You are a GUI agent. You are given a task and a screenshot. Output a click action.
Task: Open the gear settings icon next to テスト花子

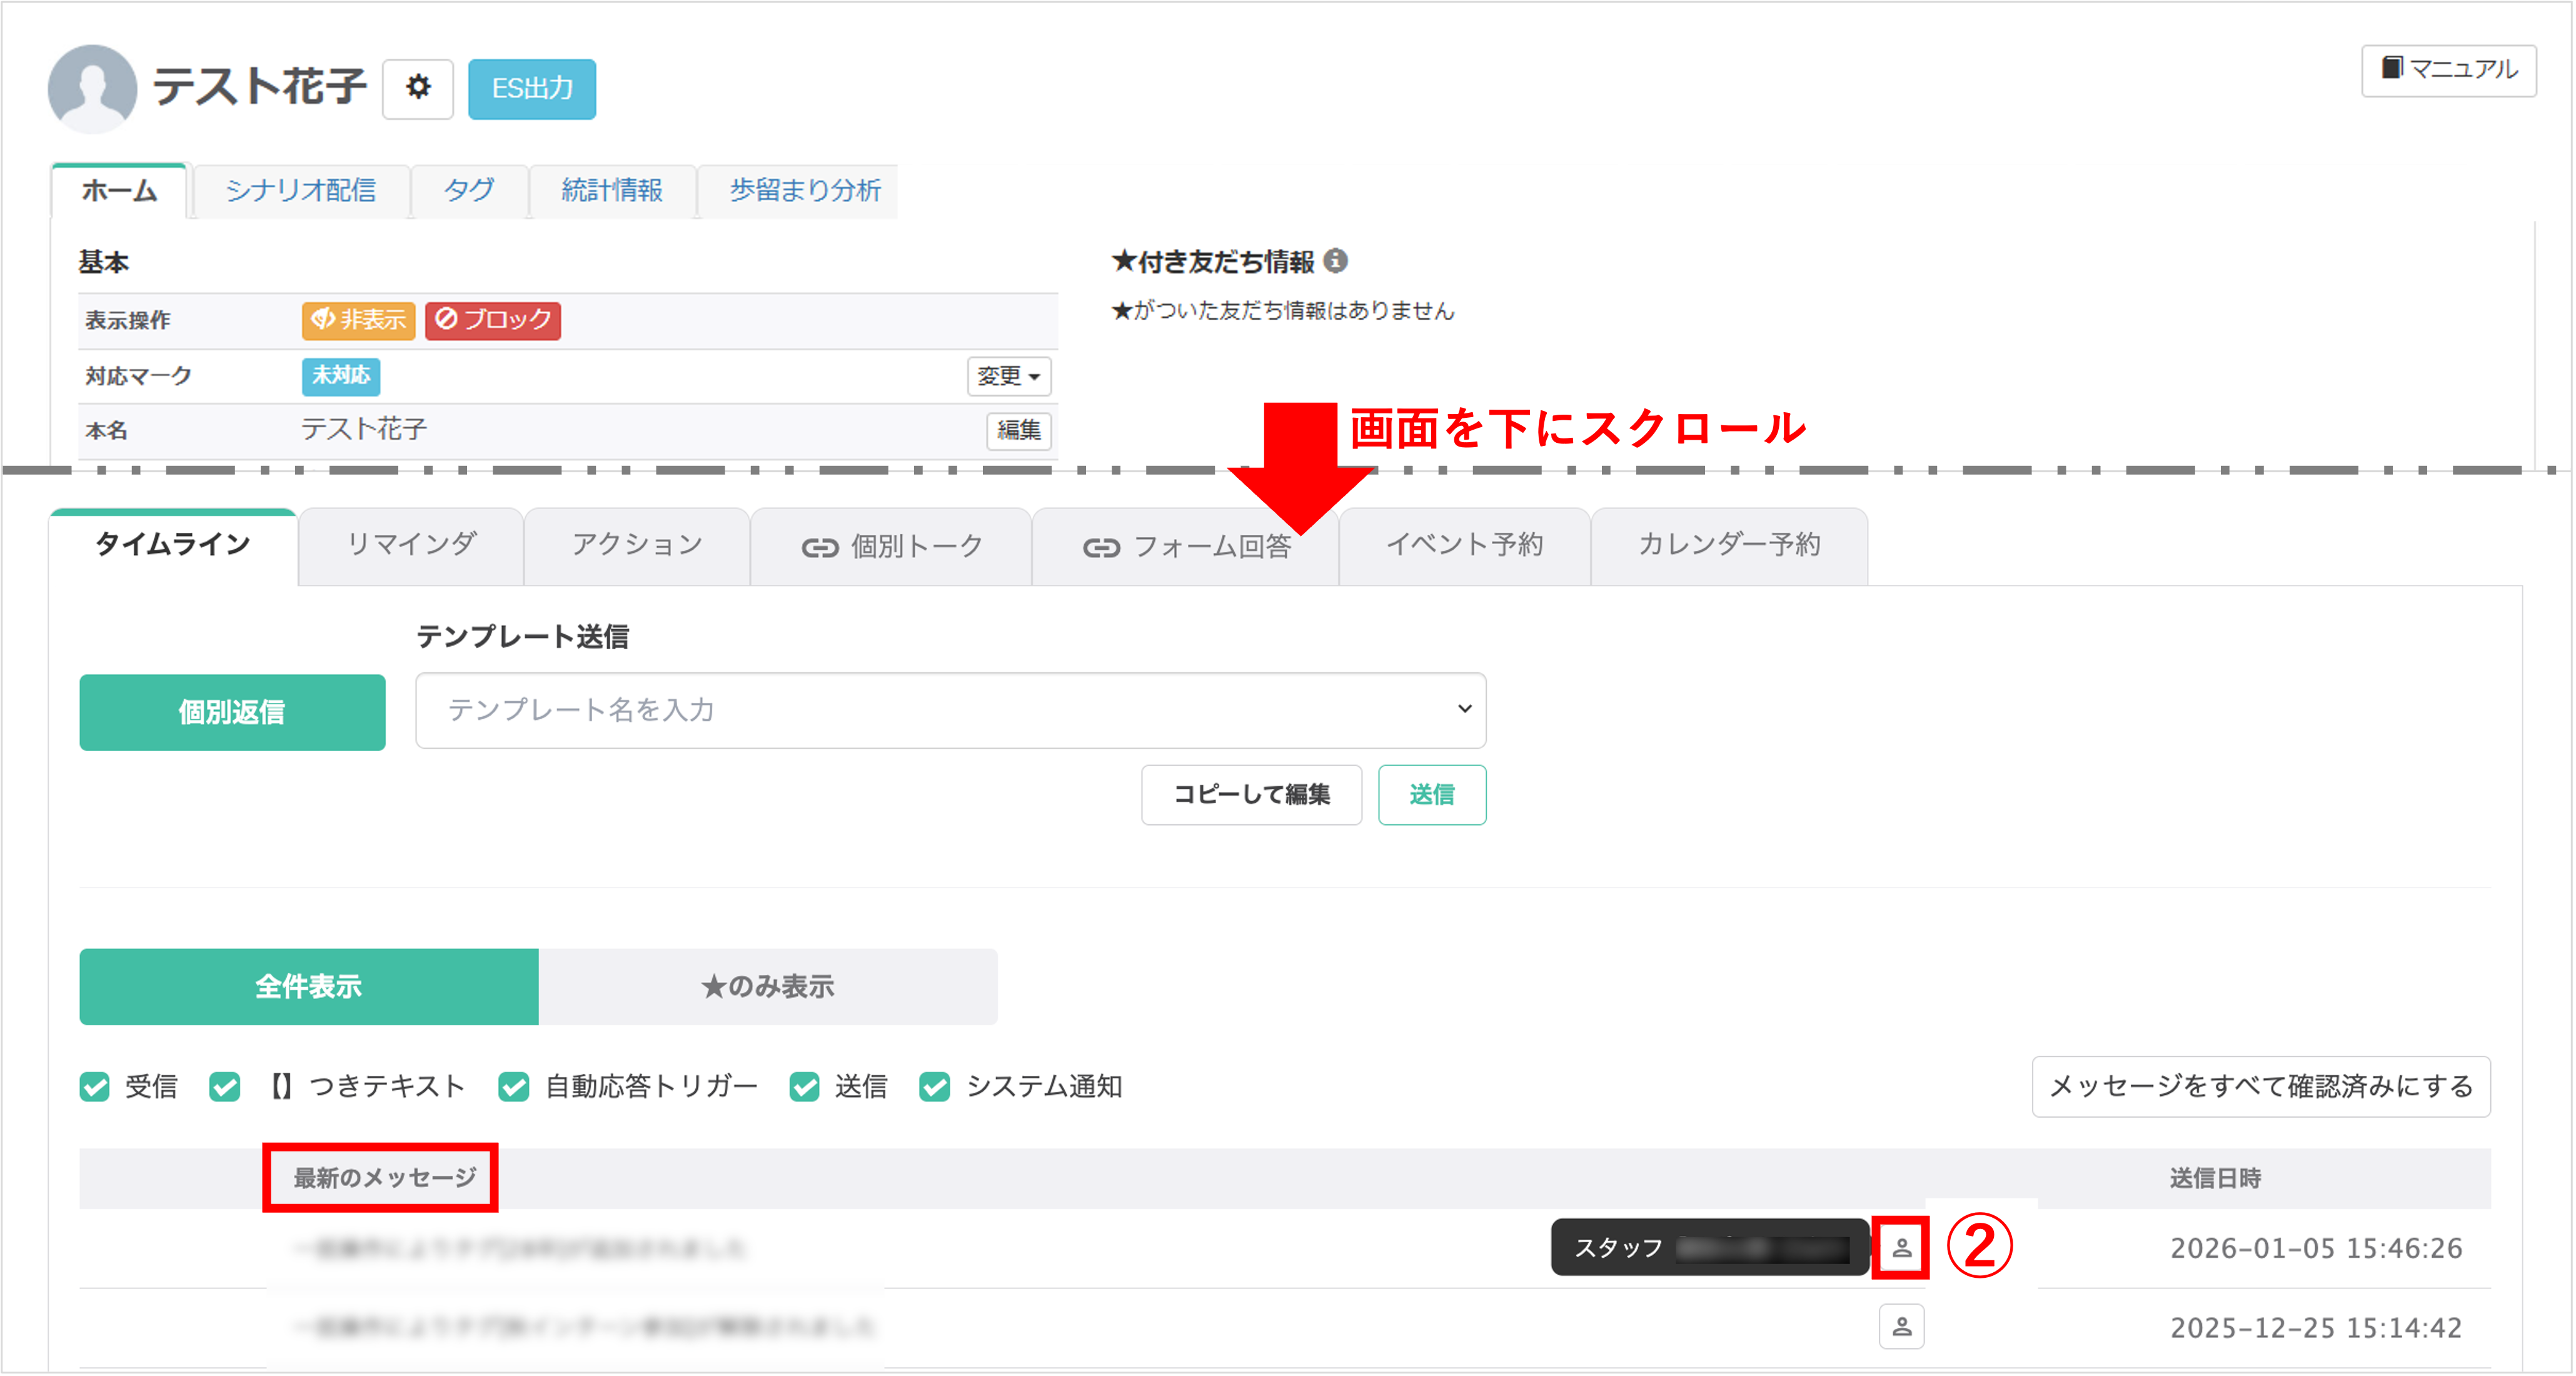click(x=418, y=88)
